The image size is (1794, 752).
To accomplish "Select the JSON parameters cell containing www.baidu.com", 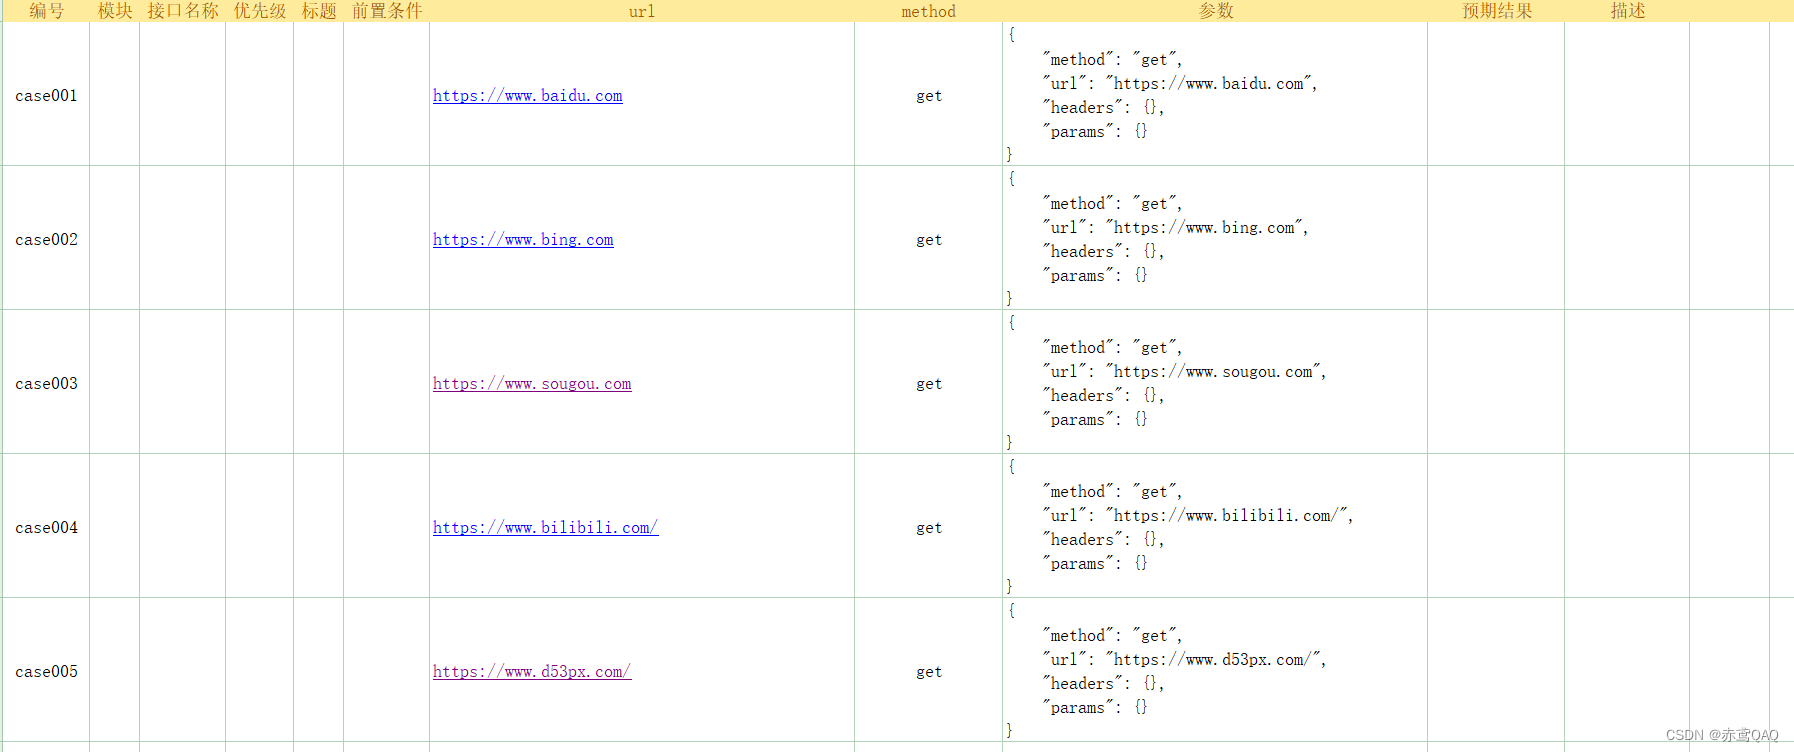I will tap(1215, 94).
